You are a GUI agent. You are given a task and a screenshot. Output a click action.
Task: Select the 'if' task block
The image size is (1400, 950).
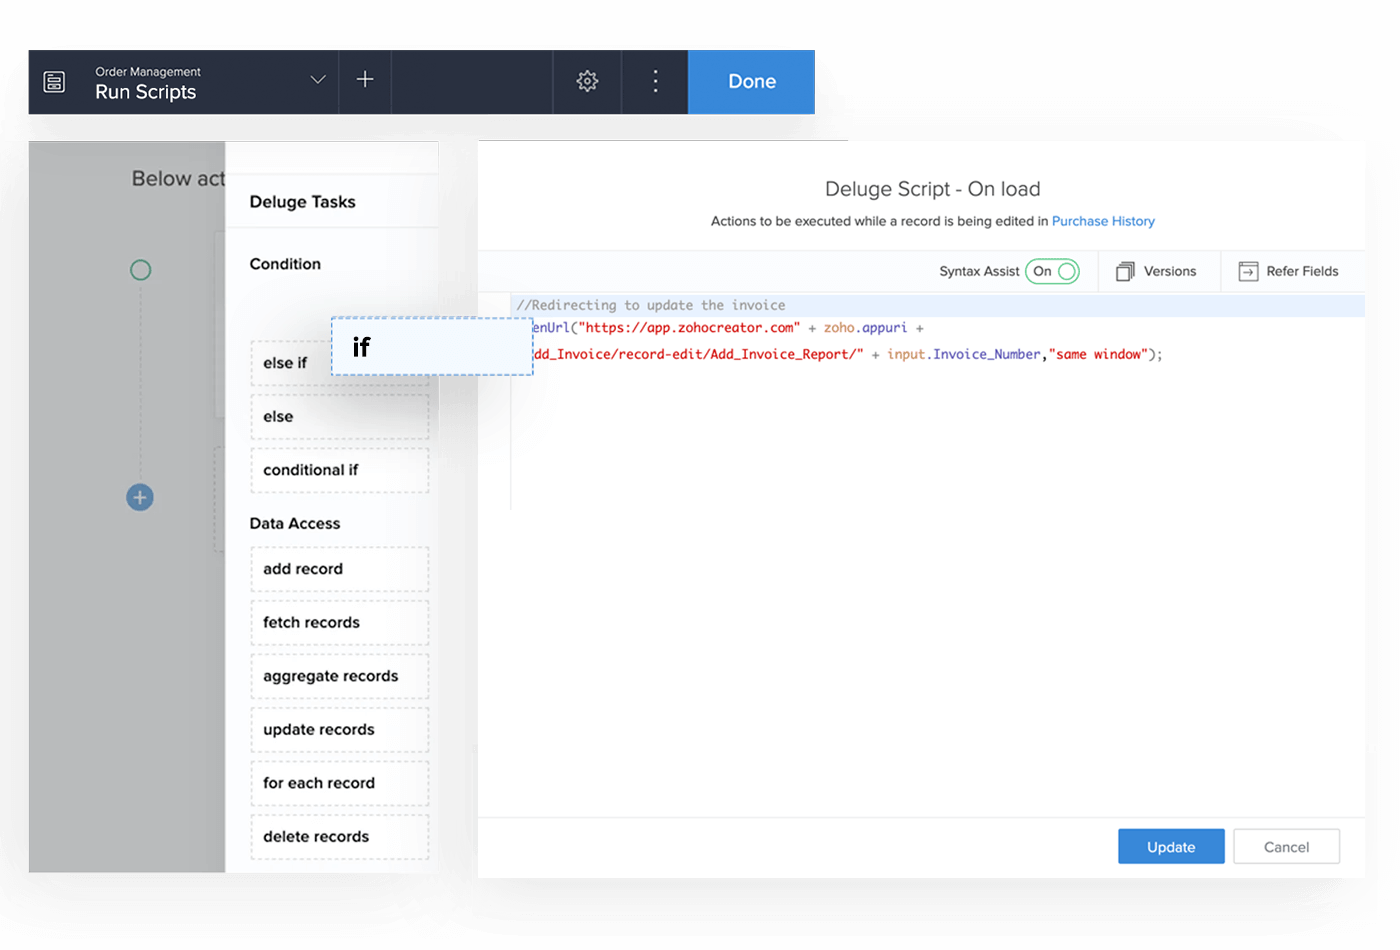click(432, 347)
